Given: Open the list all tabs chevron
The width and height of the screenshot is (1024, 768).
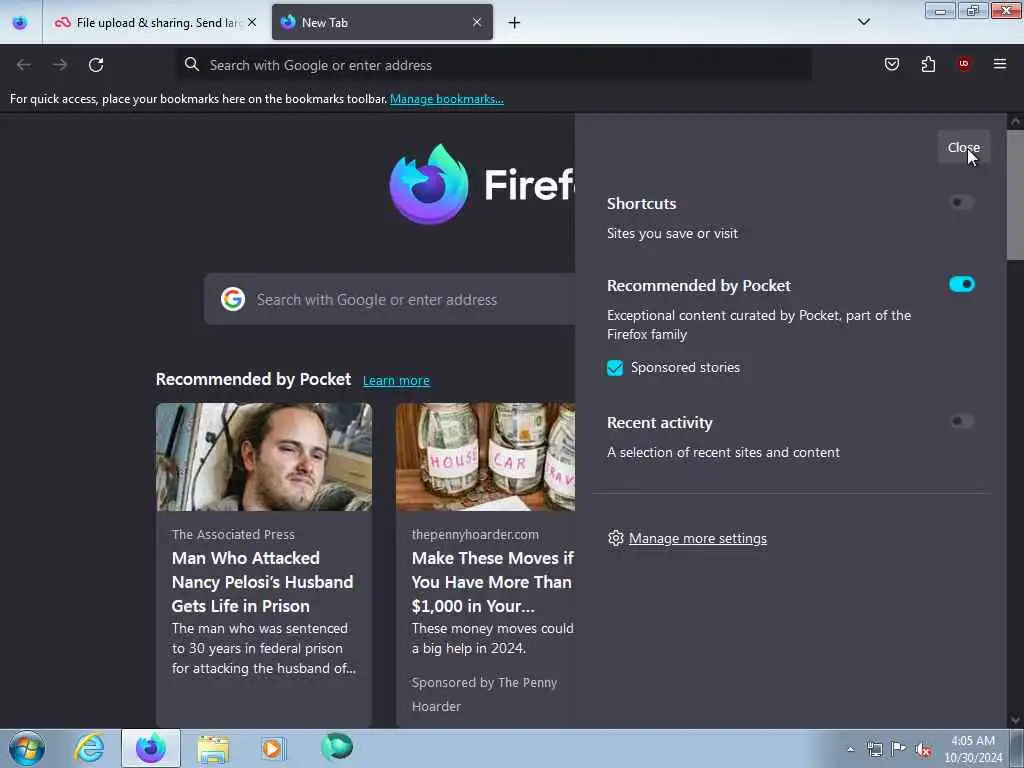Looking at the screenshot, I should pos(863,22).
